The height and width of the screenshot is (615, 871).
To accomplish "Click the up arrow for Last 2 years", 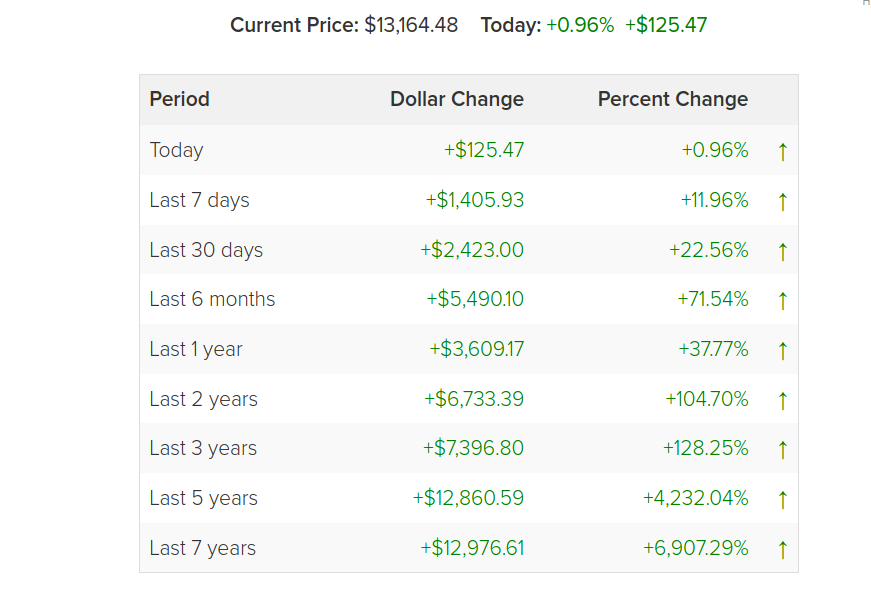I will pyautogui.click(x=782, y=400).
